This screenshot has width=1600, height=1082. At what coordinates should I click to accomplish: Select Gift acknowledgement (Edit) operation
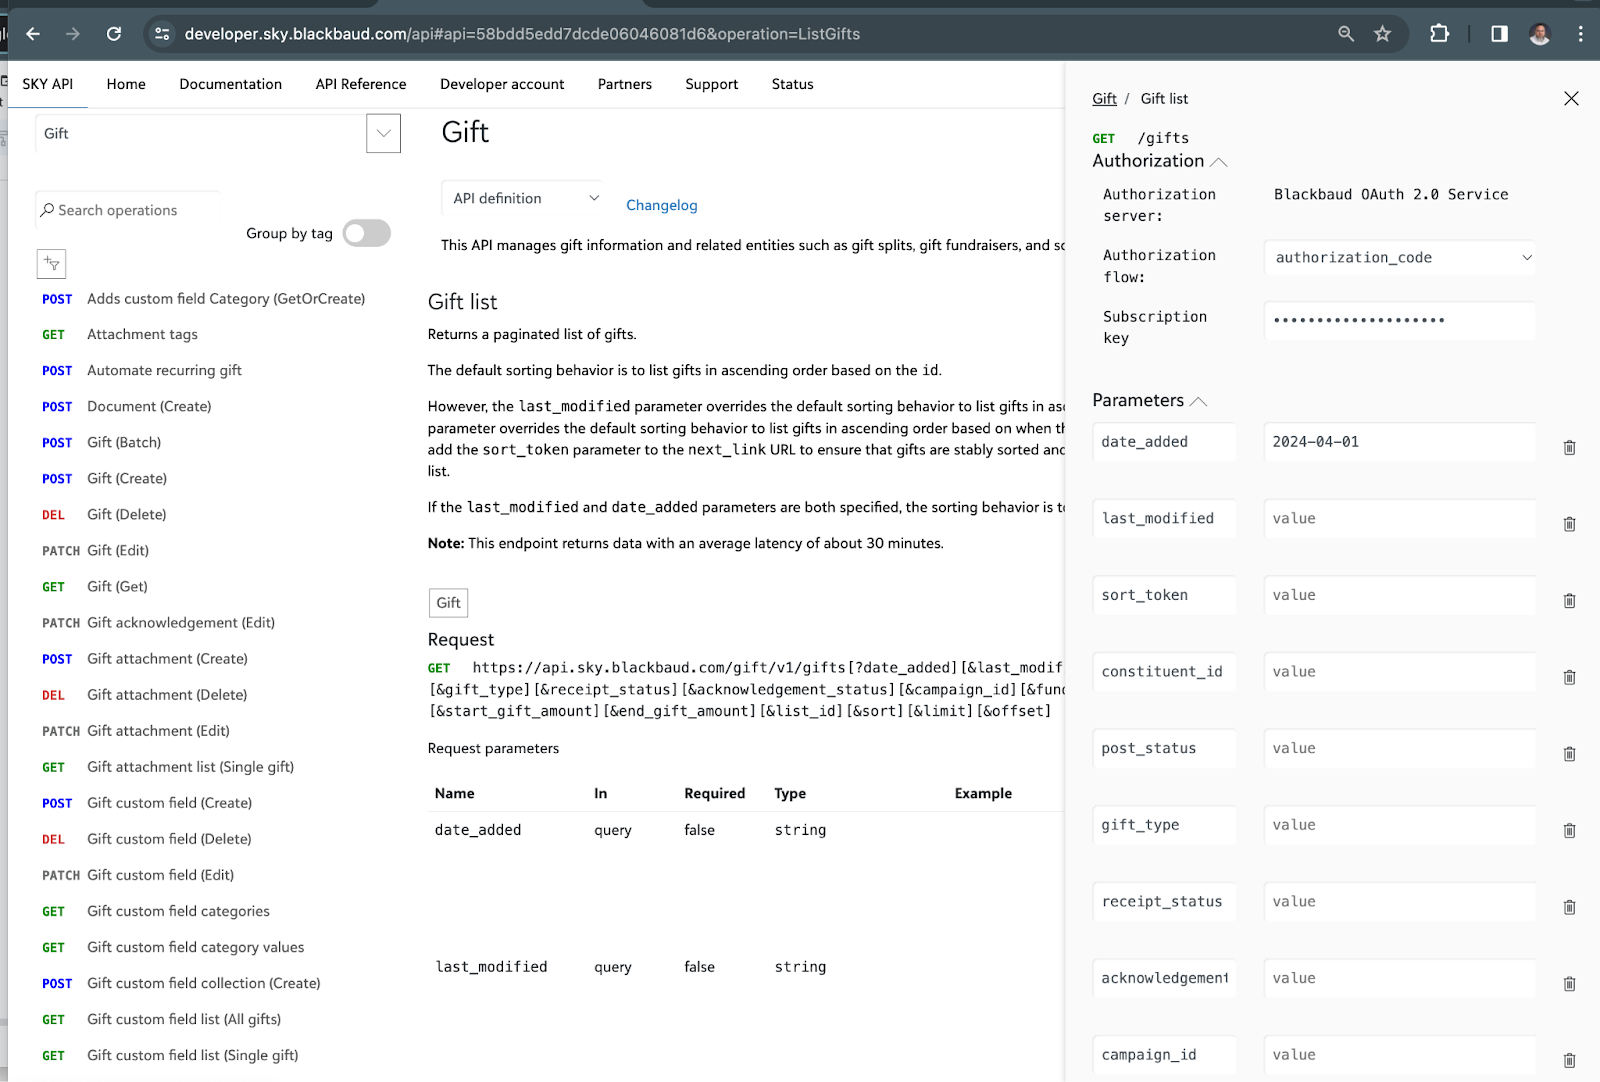181,623
